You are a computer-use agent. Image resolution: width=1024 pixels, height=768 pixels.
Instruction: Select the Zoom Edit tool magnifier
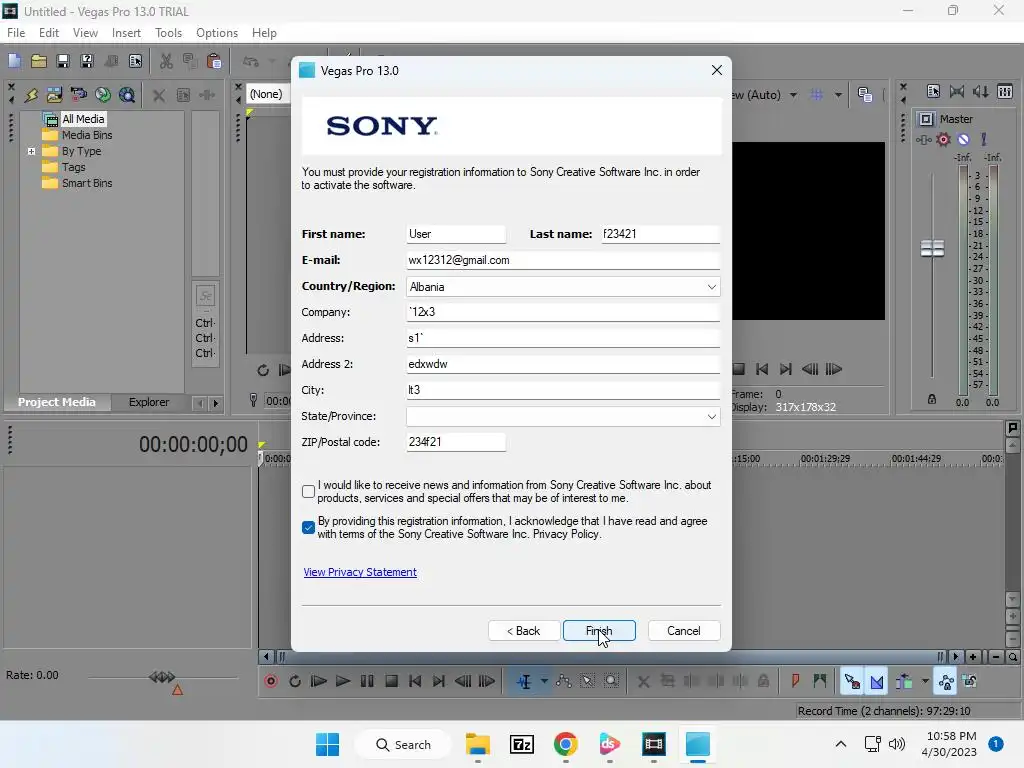611,681
